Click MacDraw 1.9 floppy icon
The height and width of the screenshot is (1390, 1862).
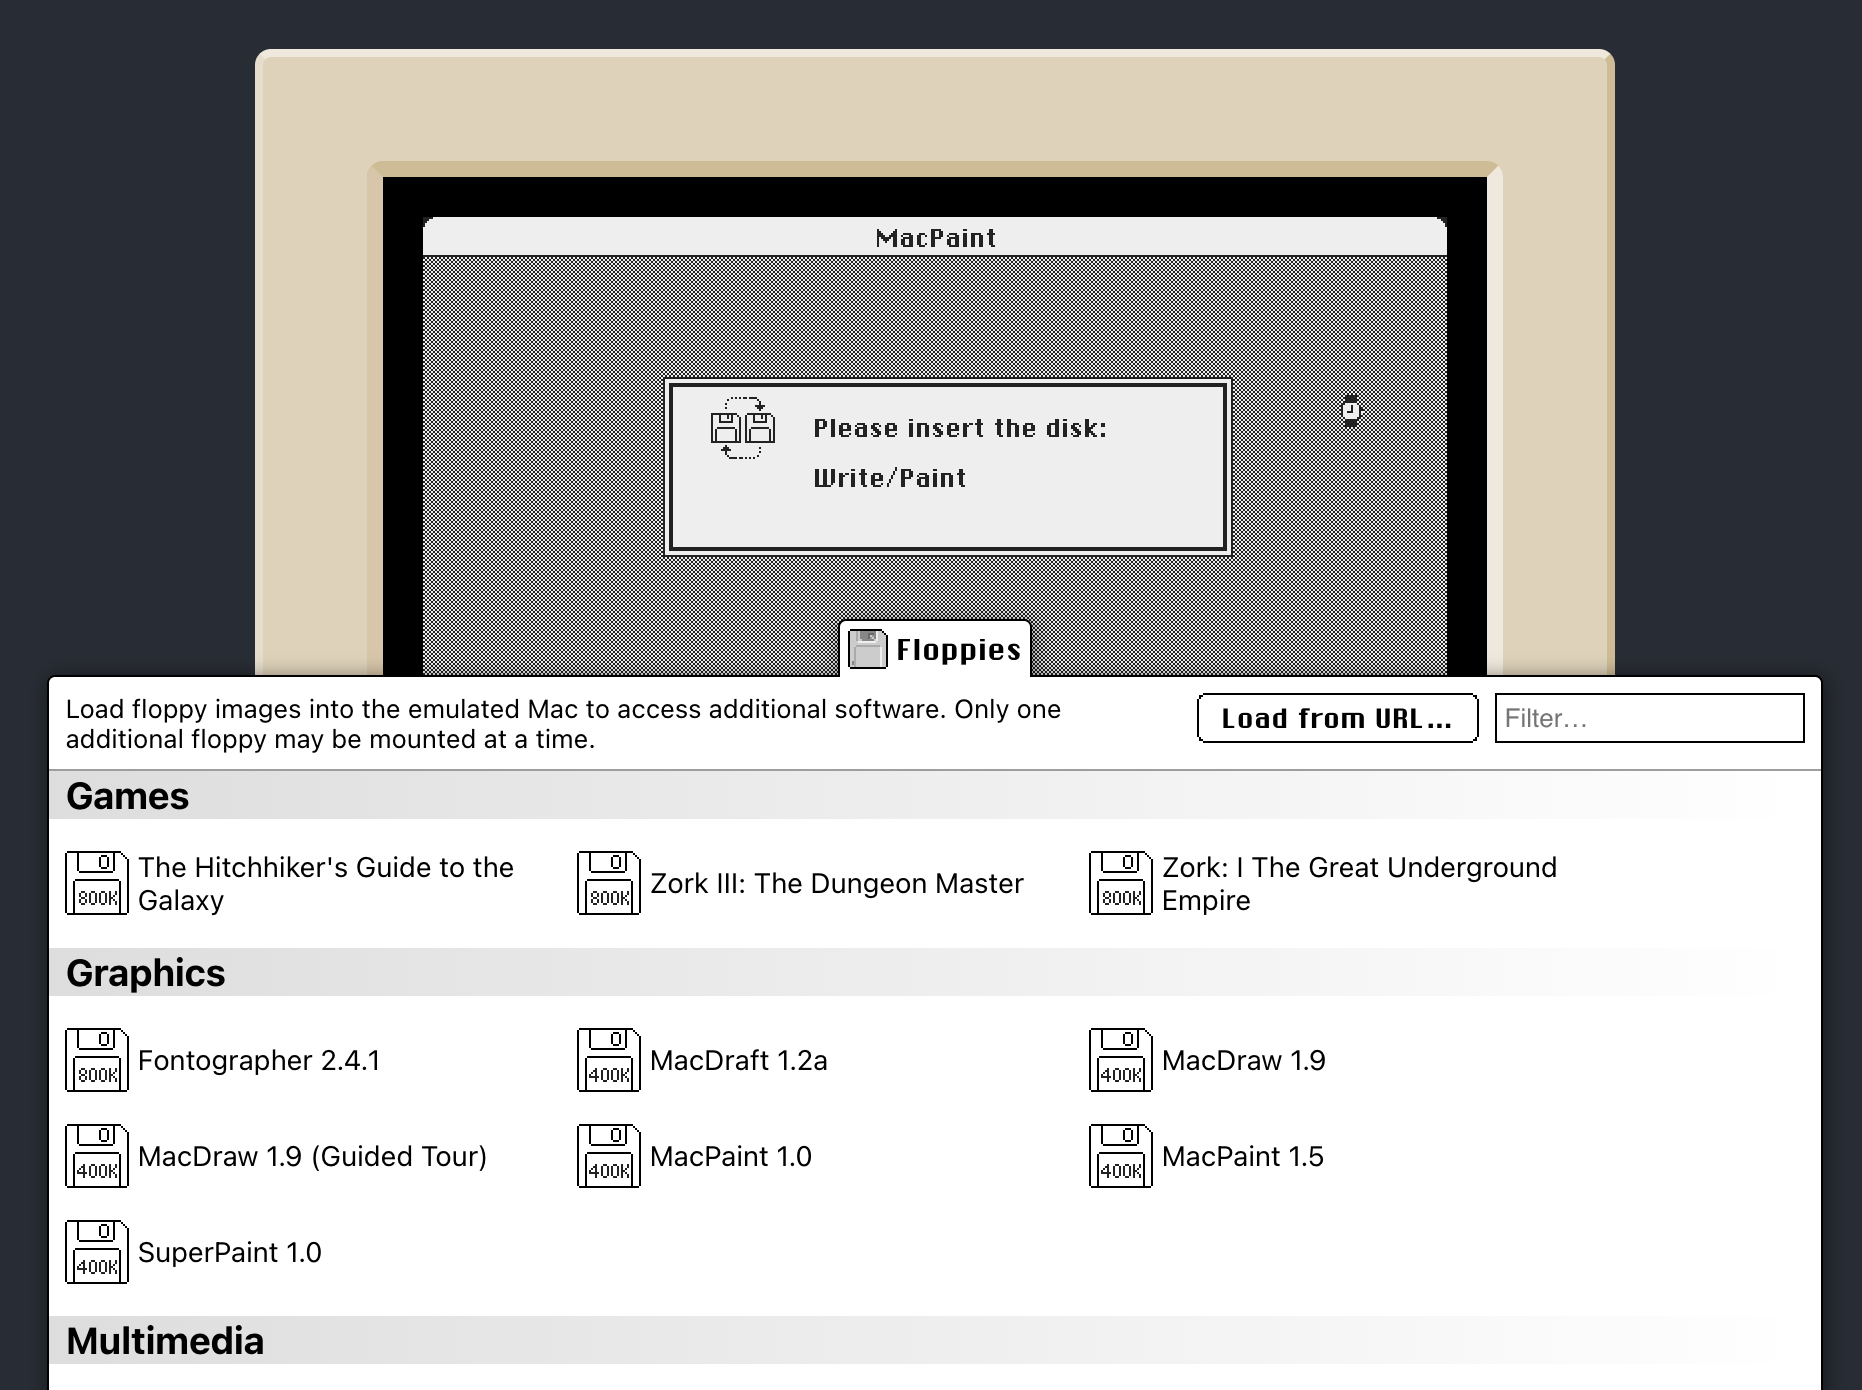[1121, 1060]
